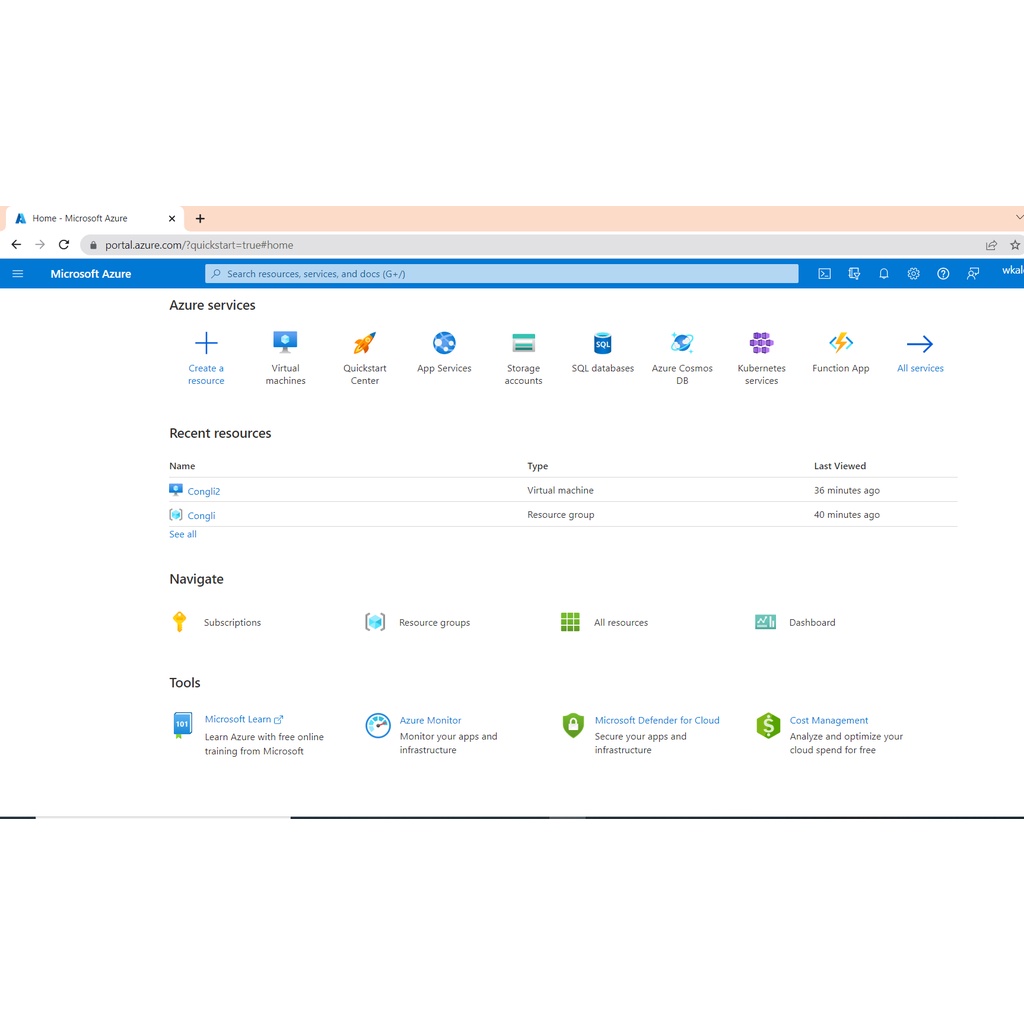Image resolution: width=1024 pixels, height=1024 pixels.
Task: Open App Services icon
Action: (x=444, y=343)
